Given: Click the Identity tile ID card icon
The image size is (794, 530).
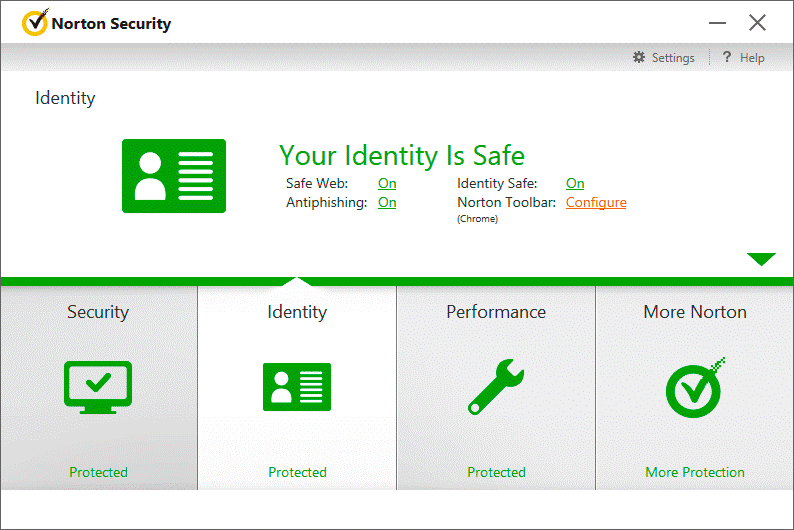Looking at the screenshot, I should (297, 387).
